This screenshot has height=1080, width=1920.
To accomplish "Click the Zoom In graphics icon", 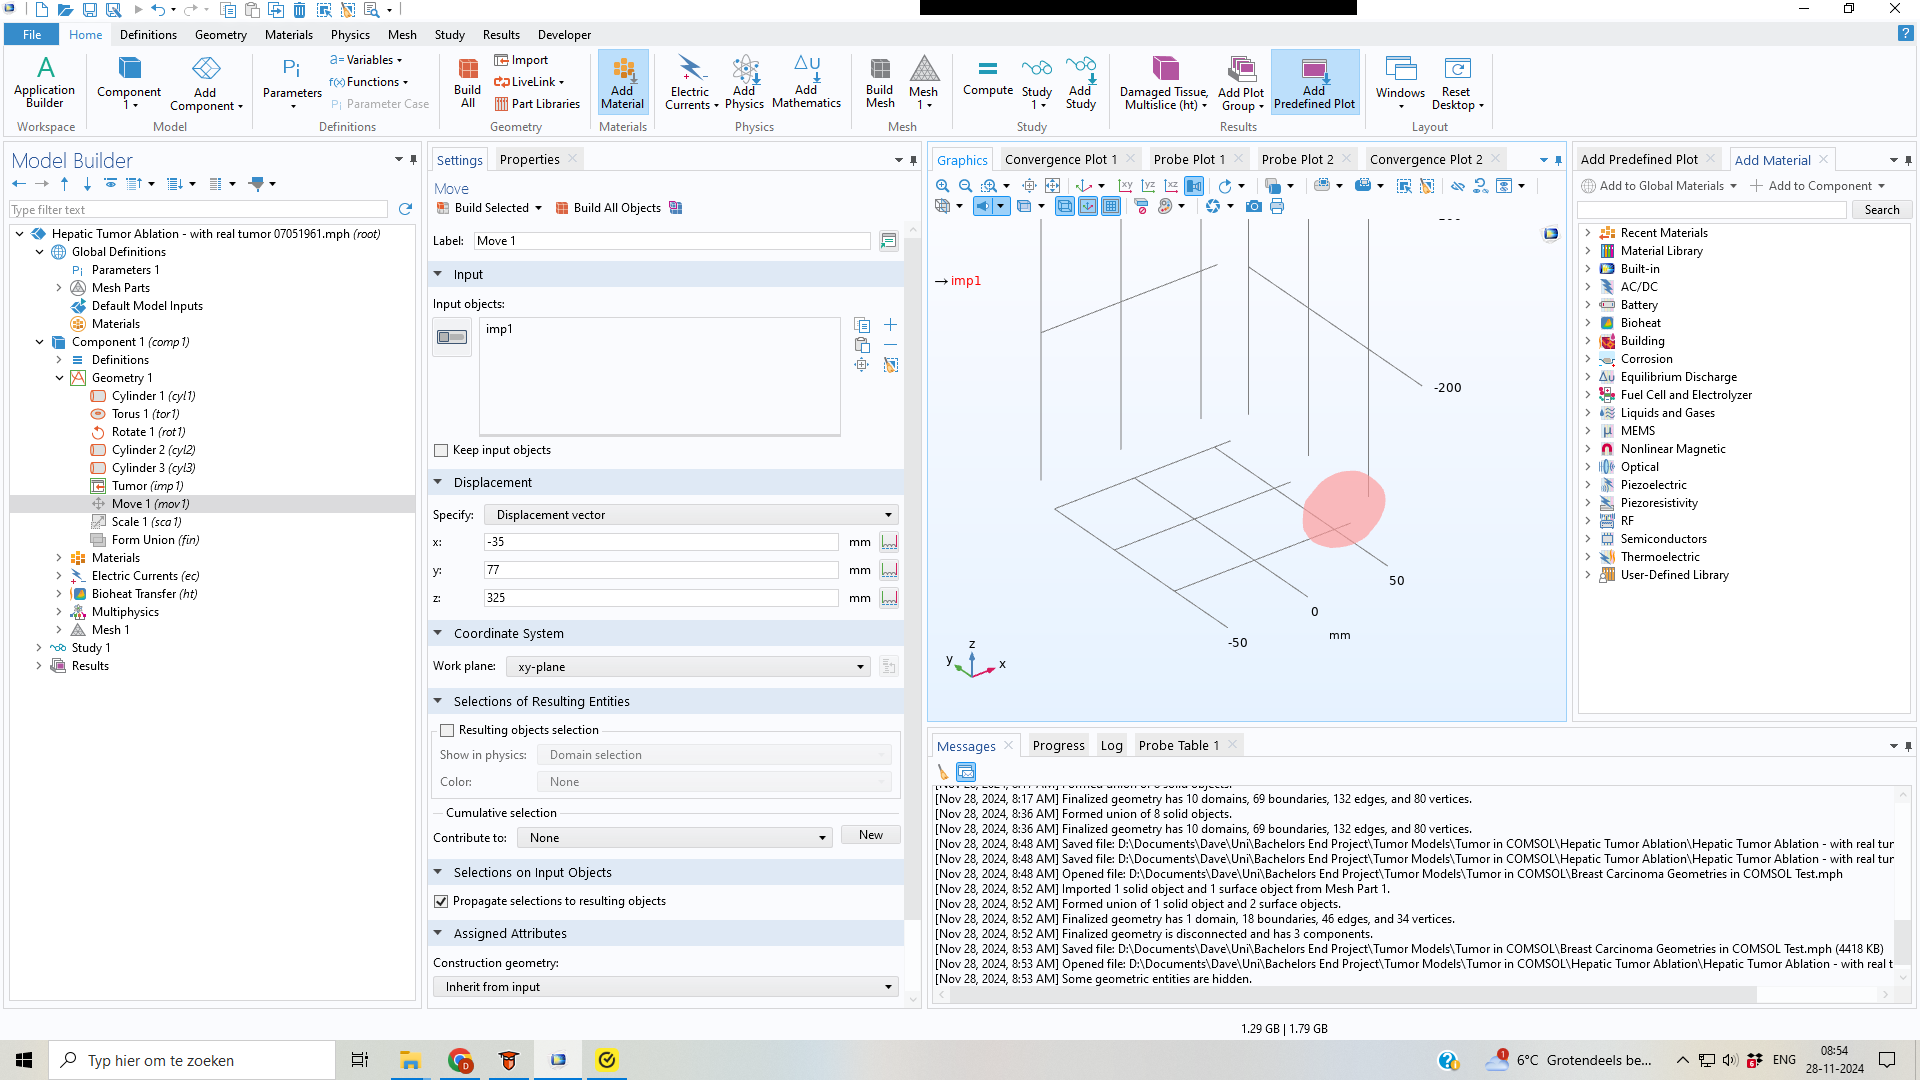I will click(942, 186).
